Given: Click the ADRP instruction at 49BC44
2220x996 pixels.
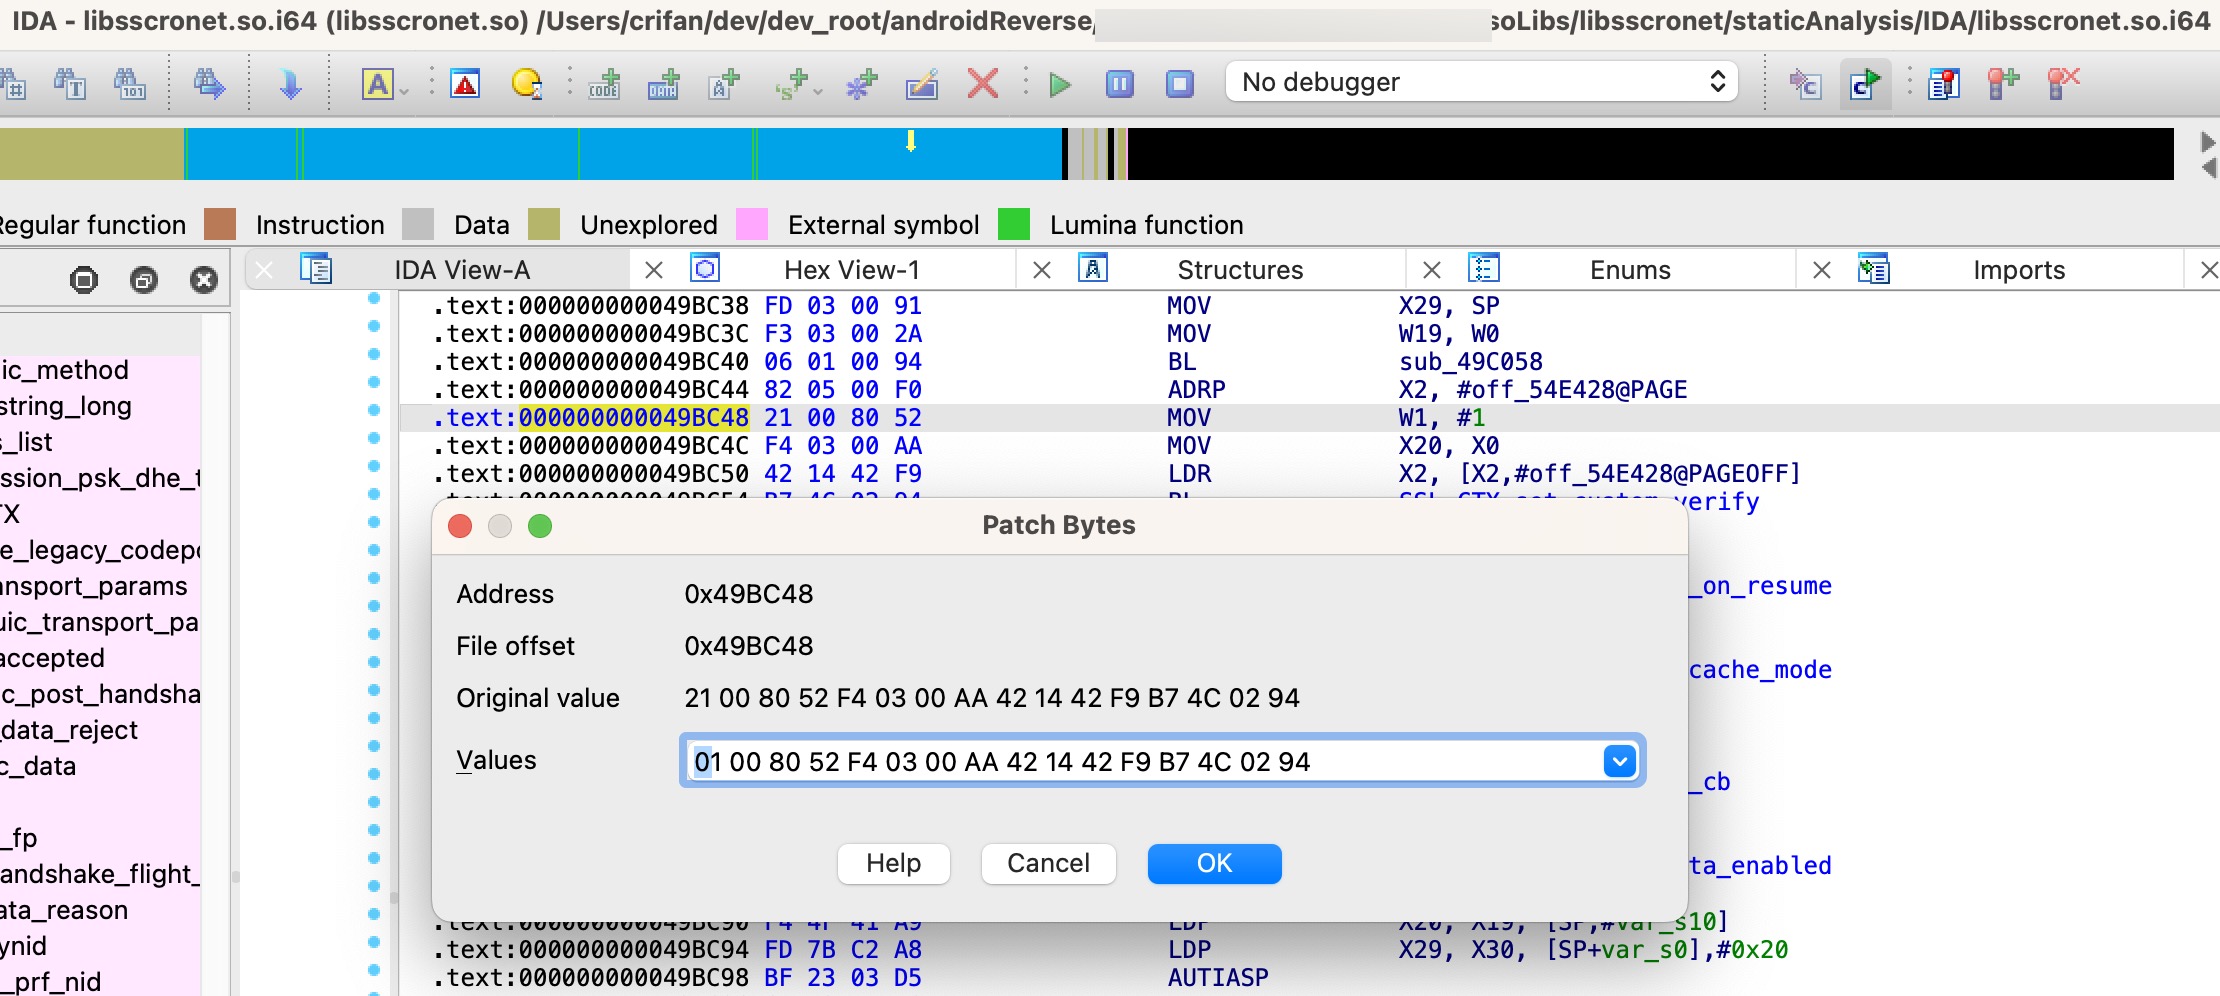Looking at the screenshot, I should (1196, 390).
